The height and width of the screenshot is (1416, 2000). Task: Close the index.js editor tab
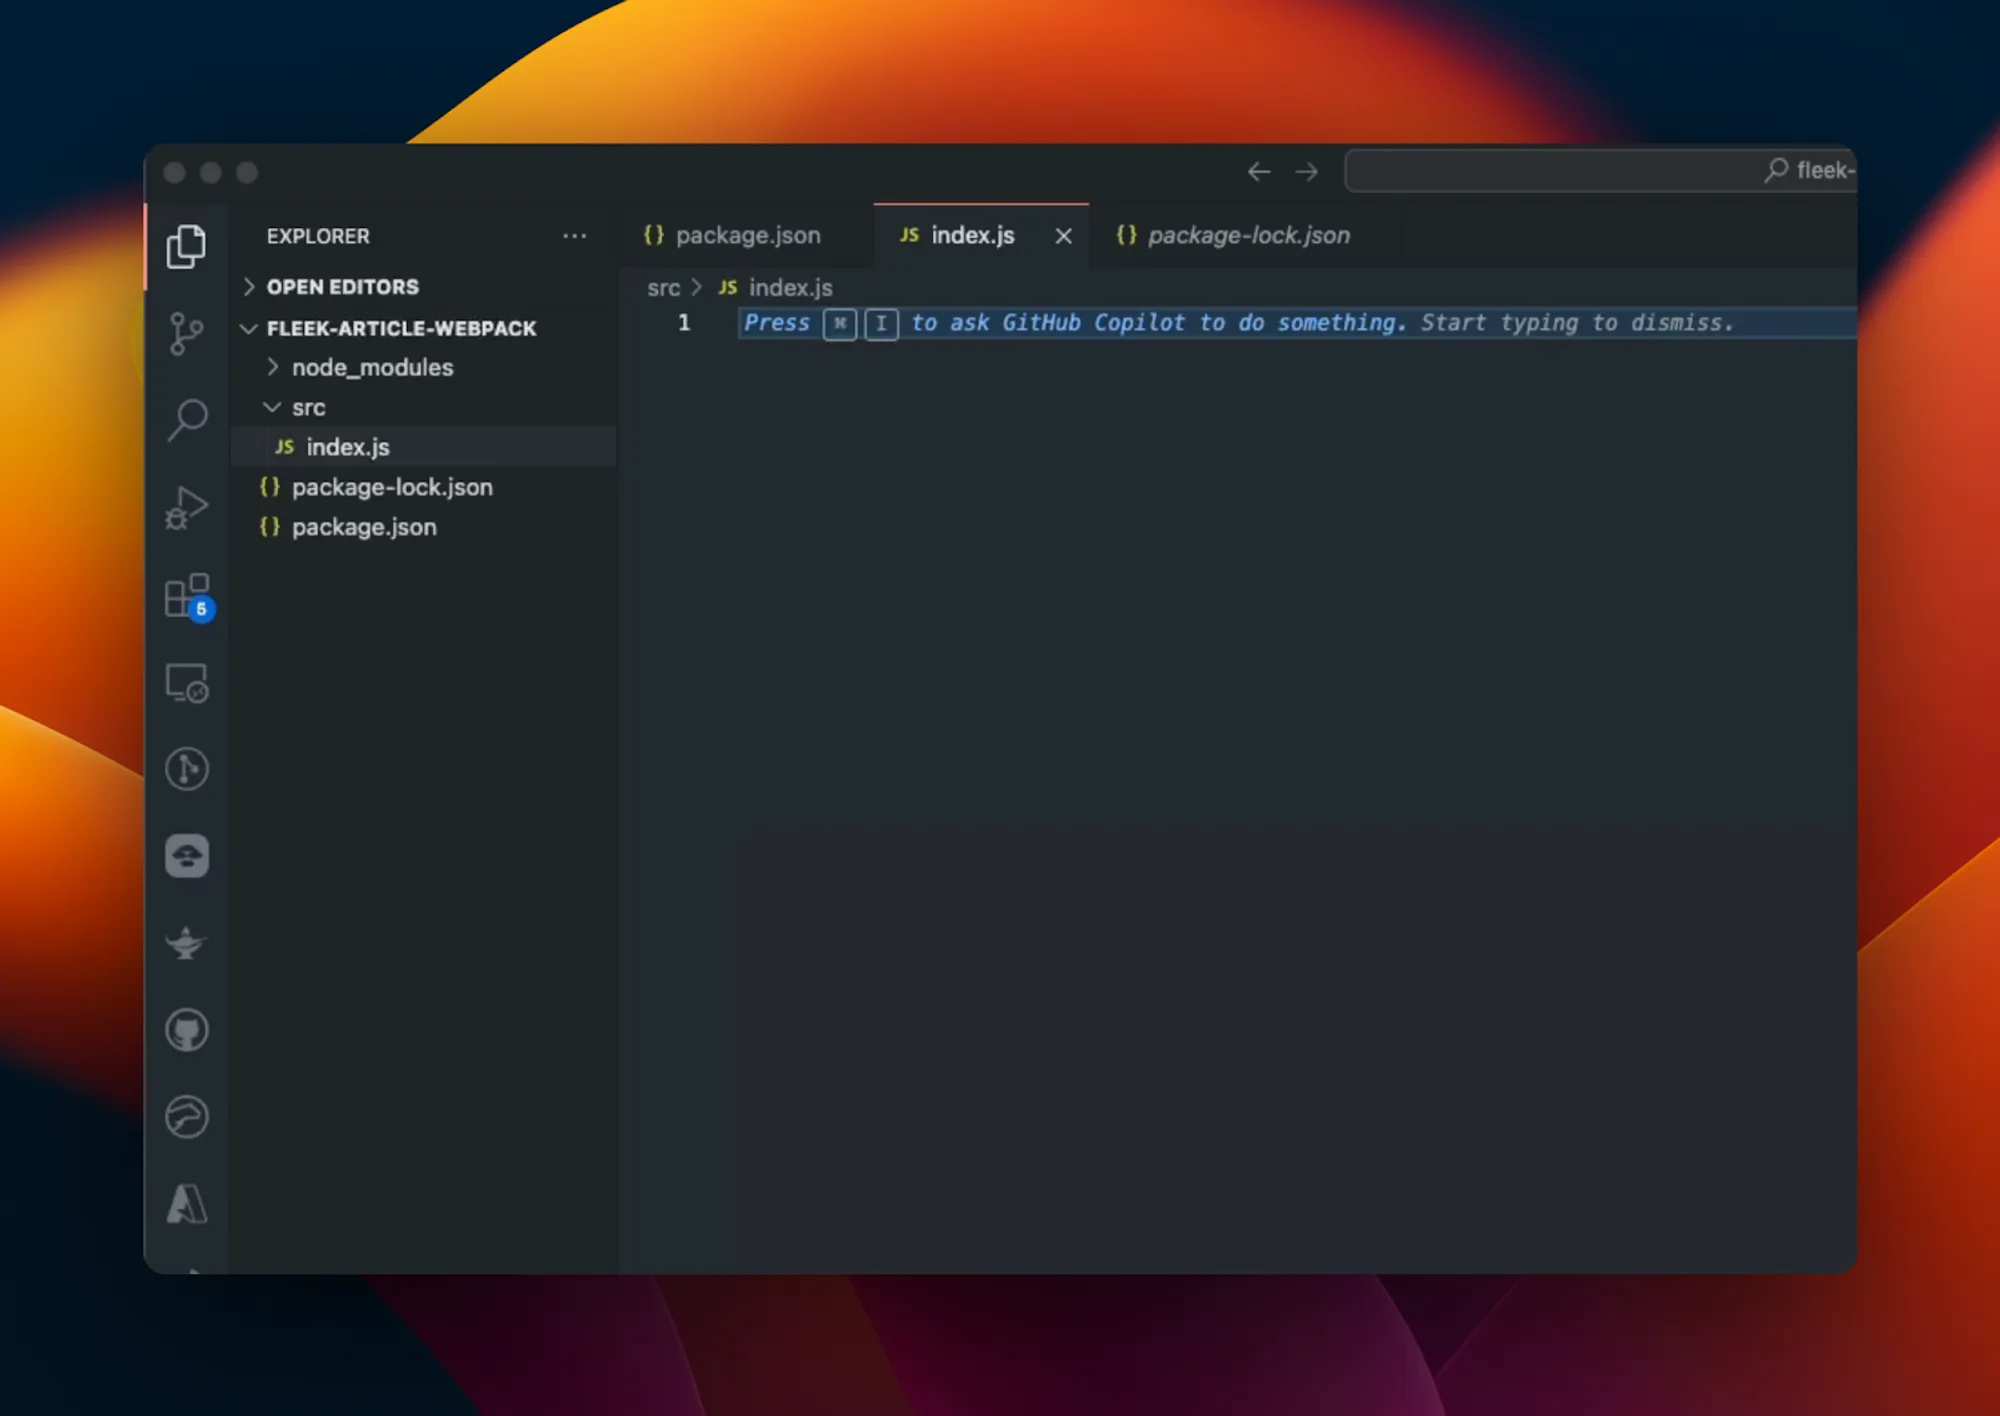1063,236
